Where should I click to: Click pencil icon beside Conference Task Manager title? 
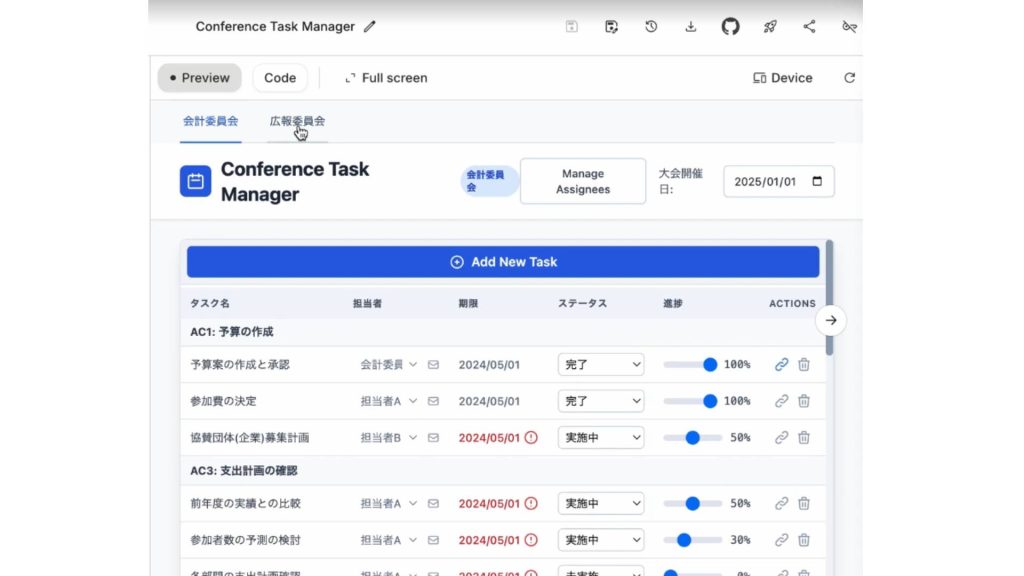[370, 27]
